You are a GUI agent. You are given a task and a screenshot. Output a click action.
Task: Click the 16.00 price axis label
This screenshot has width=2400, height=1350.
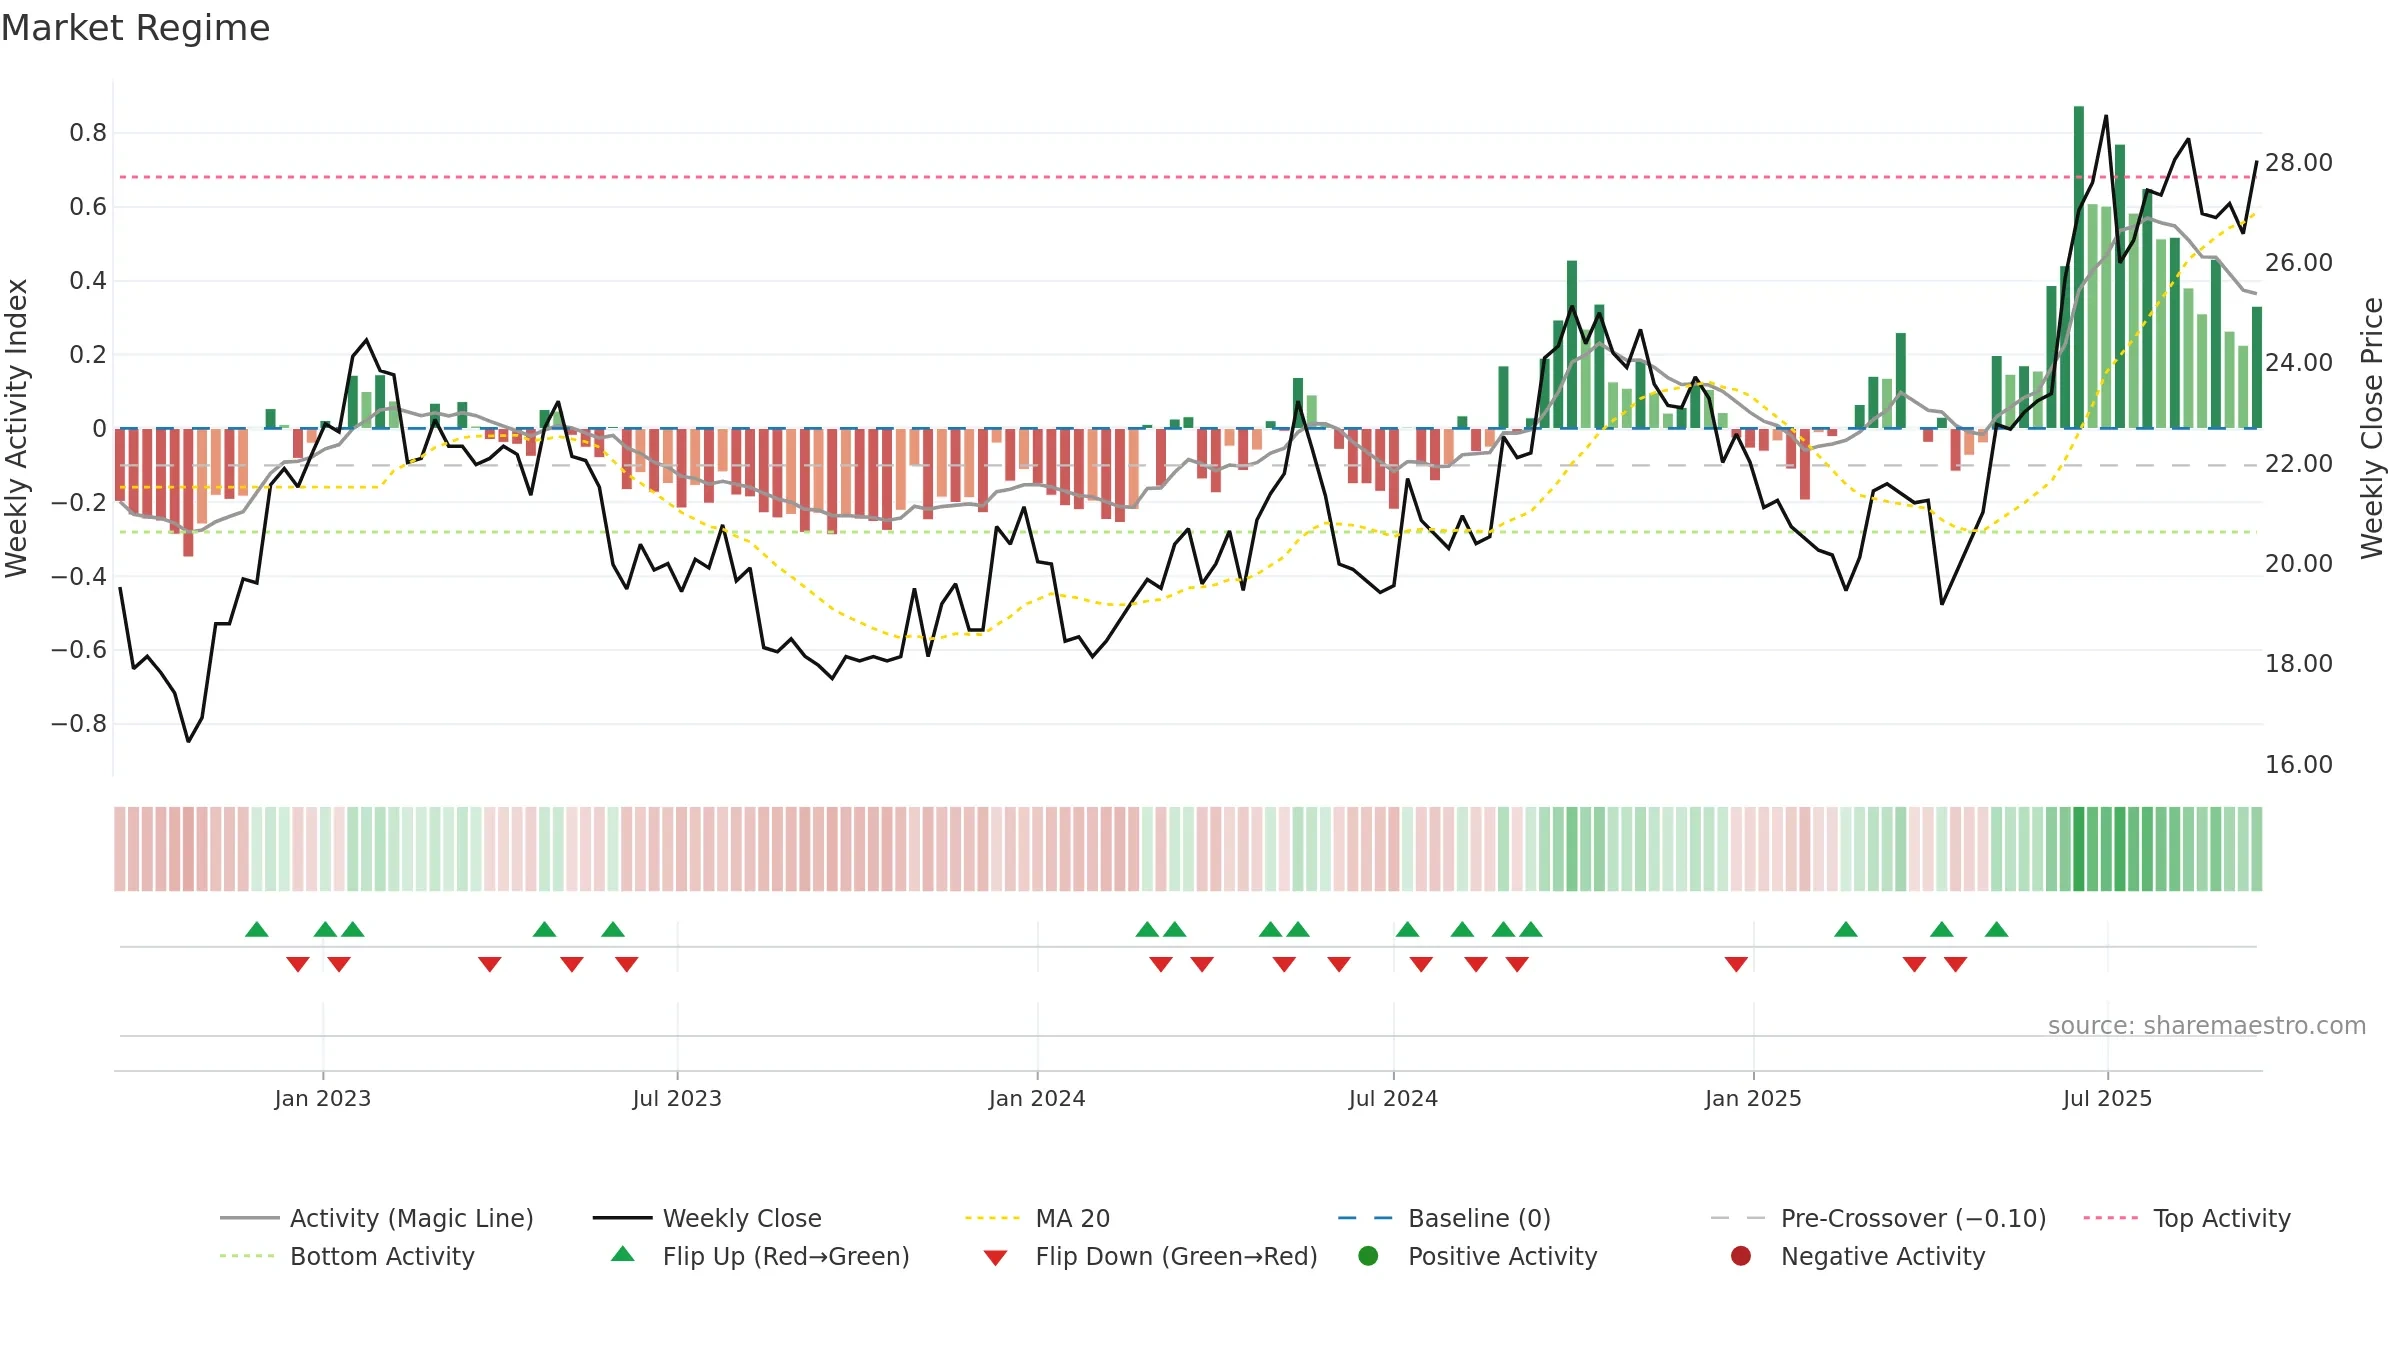click(2298, 764)
